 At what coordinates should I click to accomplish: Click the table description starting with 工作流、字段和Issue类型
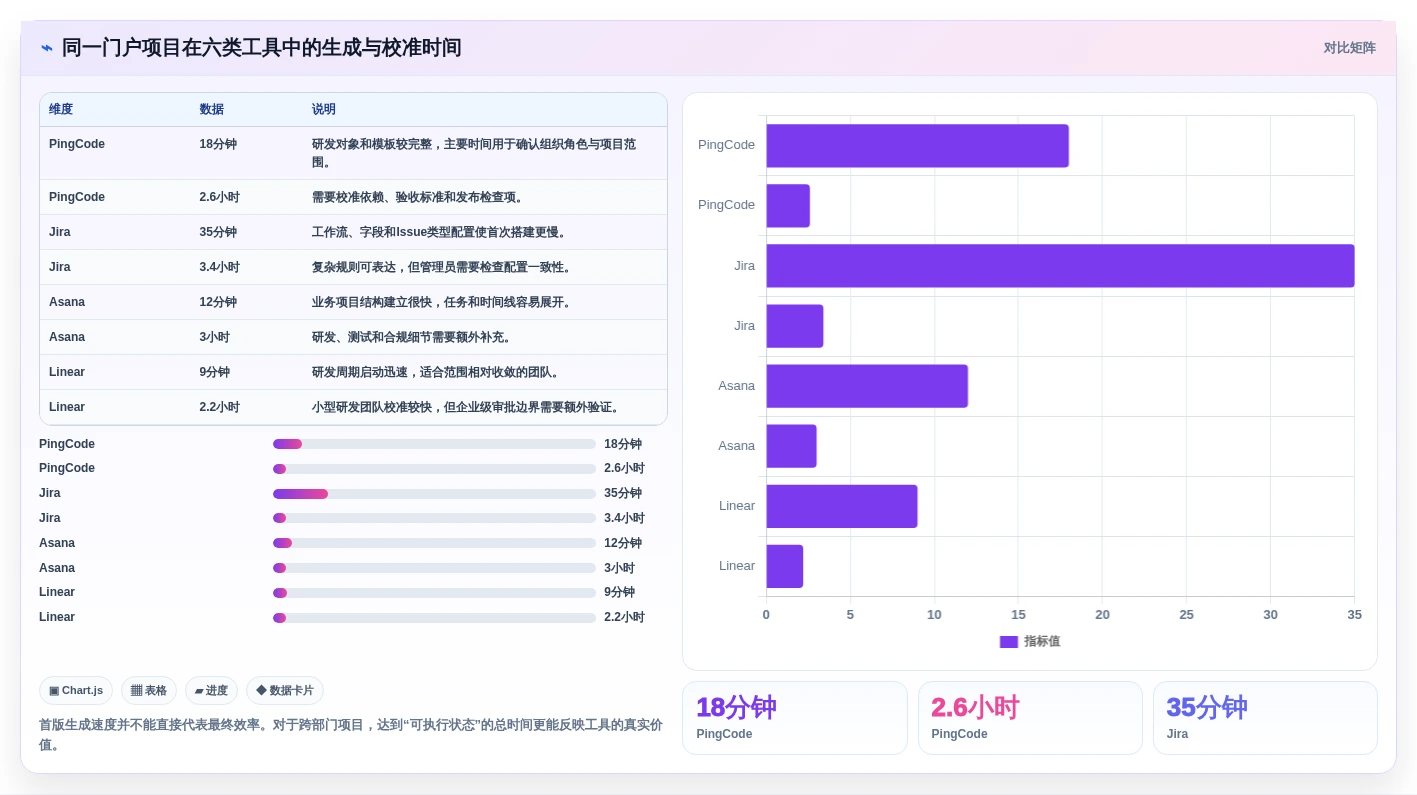point(441,232)
